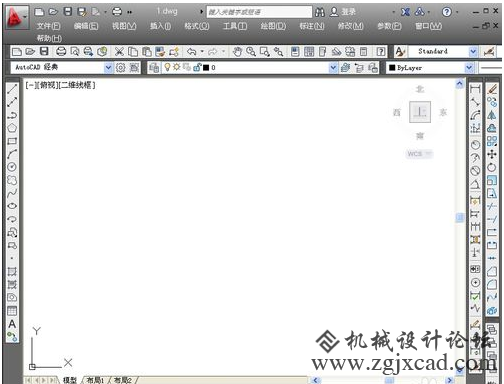Toggle layer 0 lock padlock icon

[197, 67]
